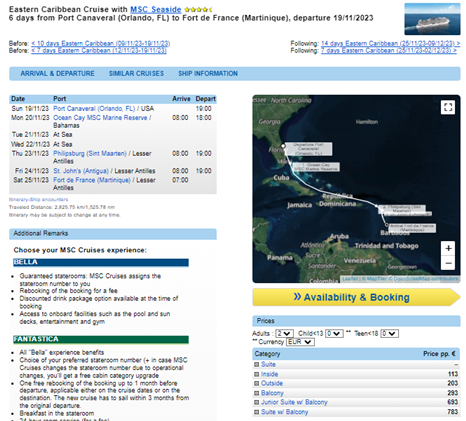Expand Suite w/ Balcony category
Screen dimensions: 466x421
pos(256,412)
